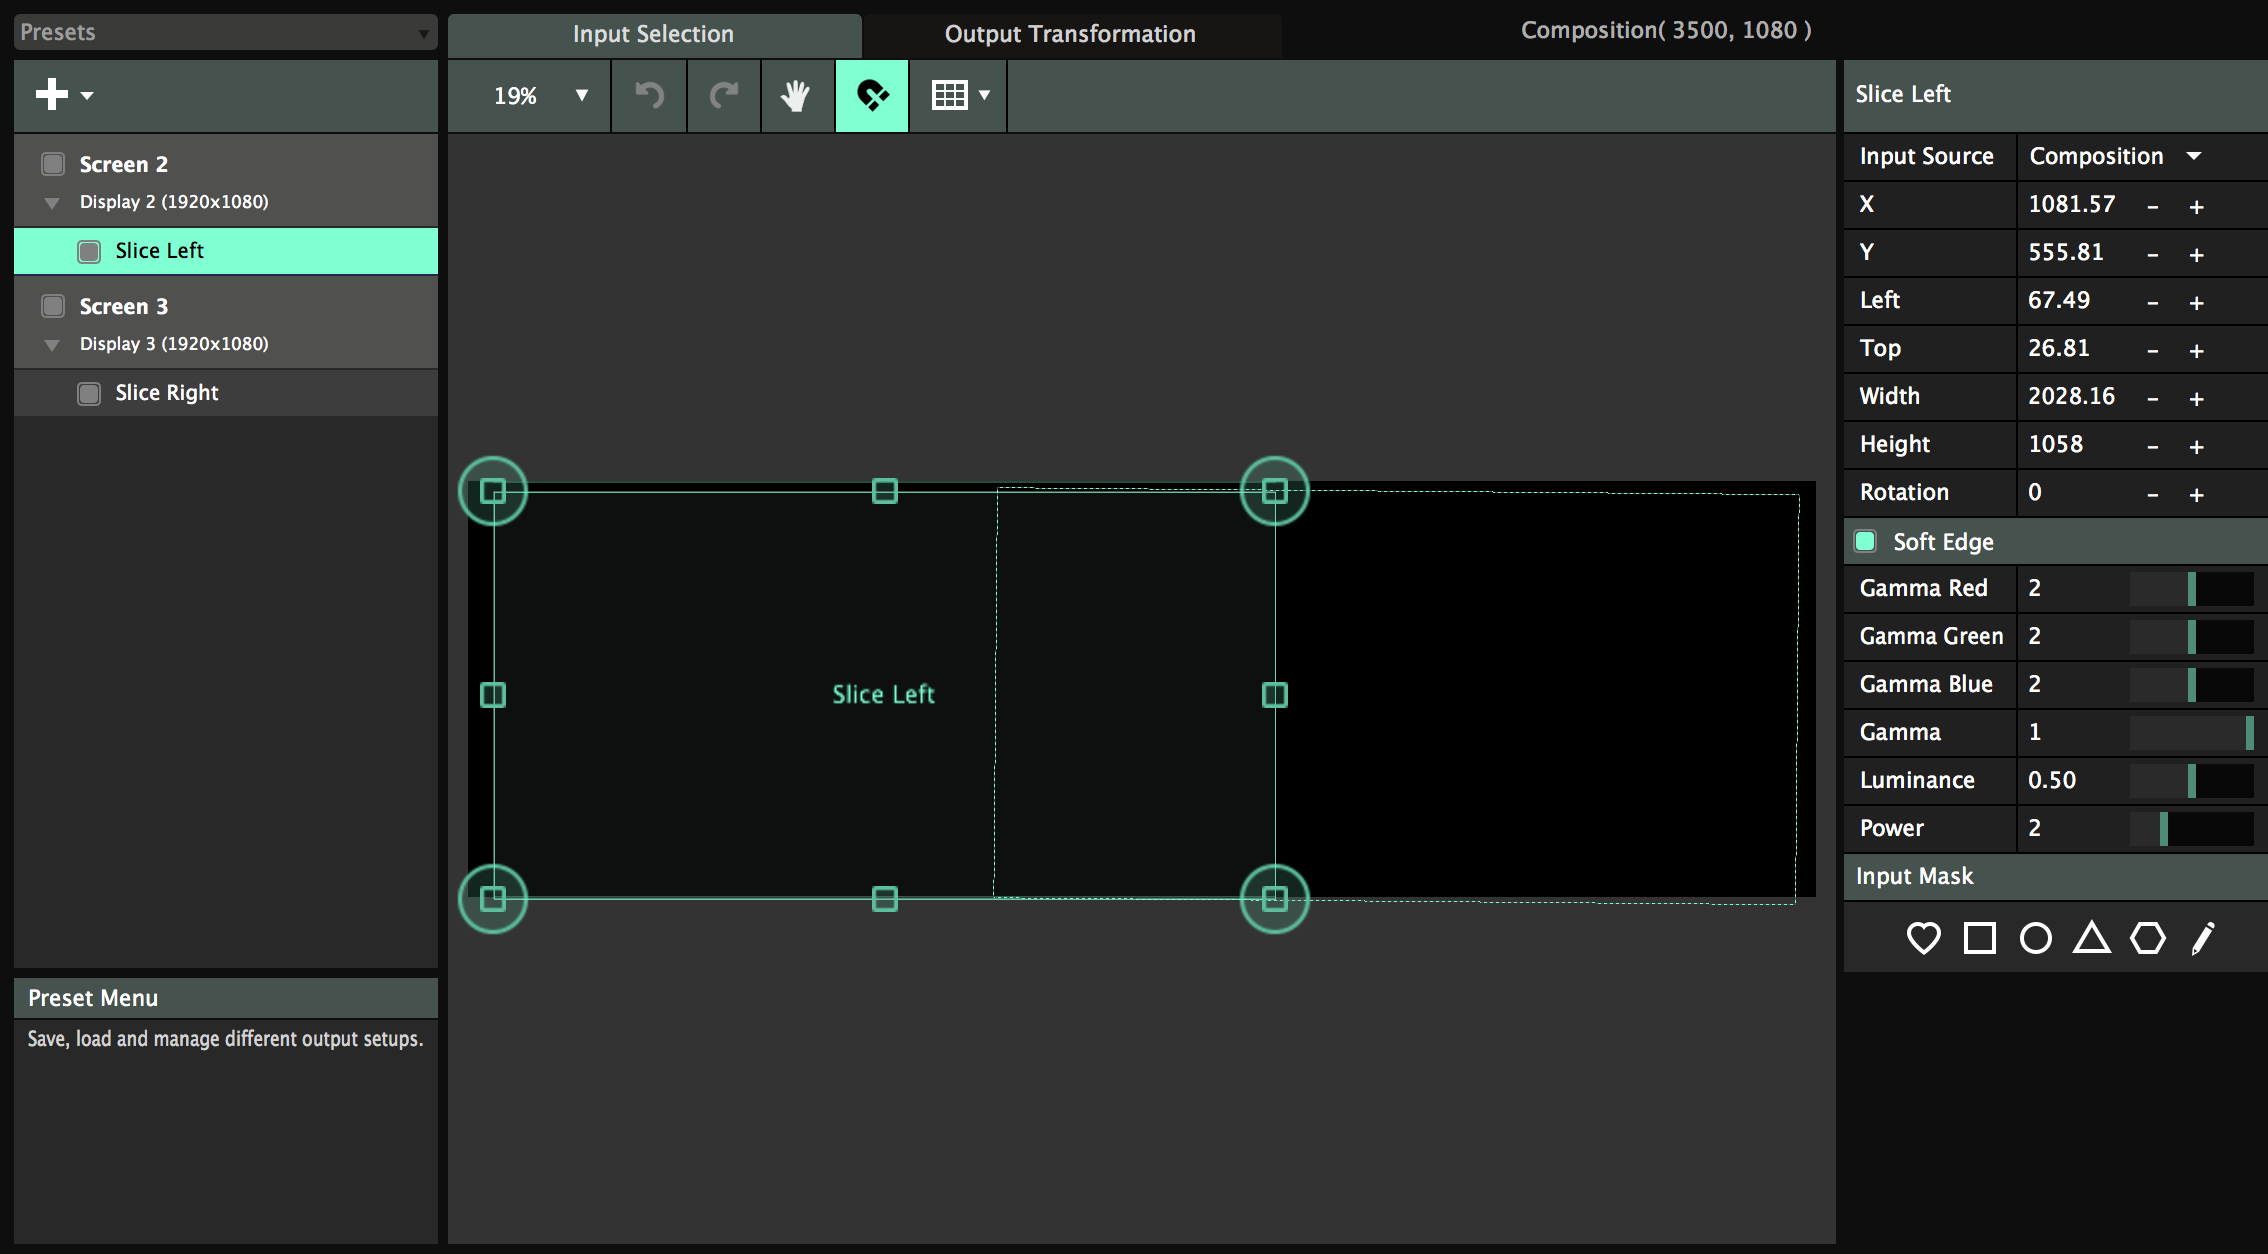Select the hand pan tool
The image size is (2268, 1254).
796,96
